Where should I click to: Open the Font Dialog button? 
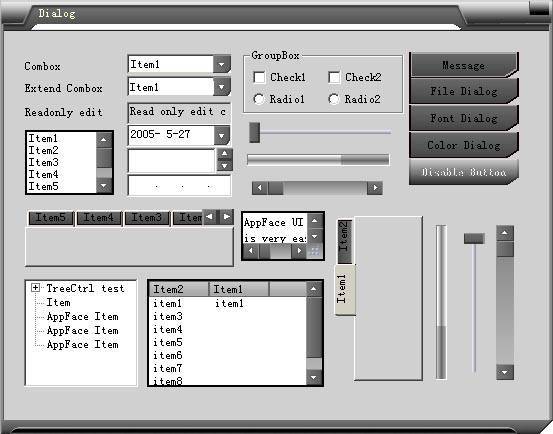(x=464, y=118)
